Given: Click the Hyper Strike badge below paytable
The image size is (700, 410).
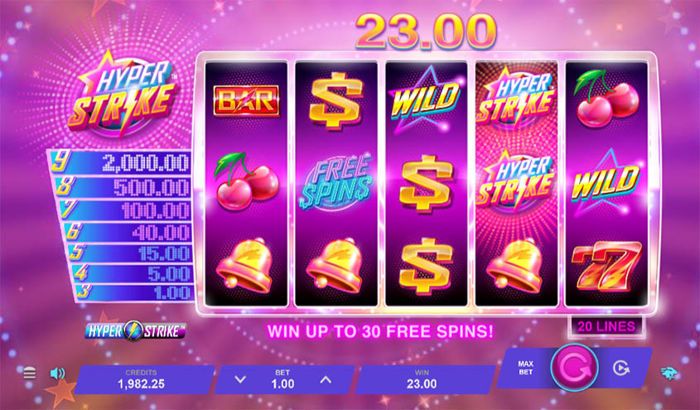Looking at the screenshot, I should [x=135, y=331].
